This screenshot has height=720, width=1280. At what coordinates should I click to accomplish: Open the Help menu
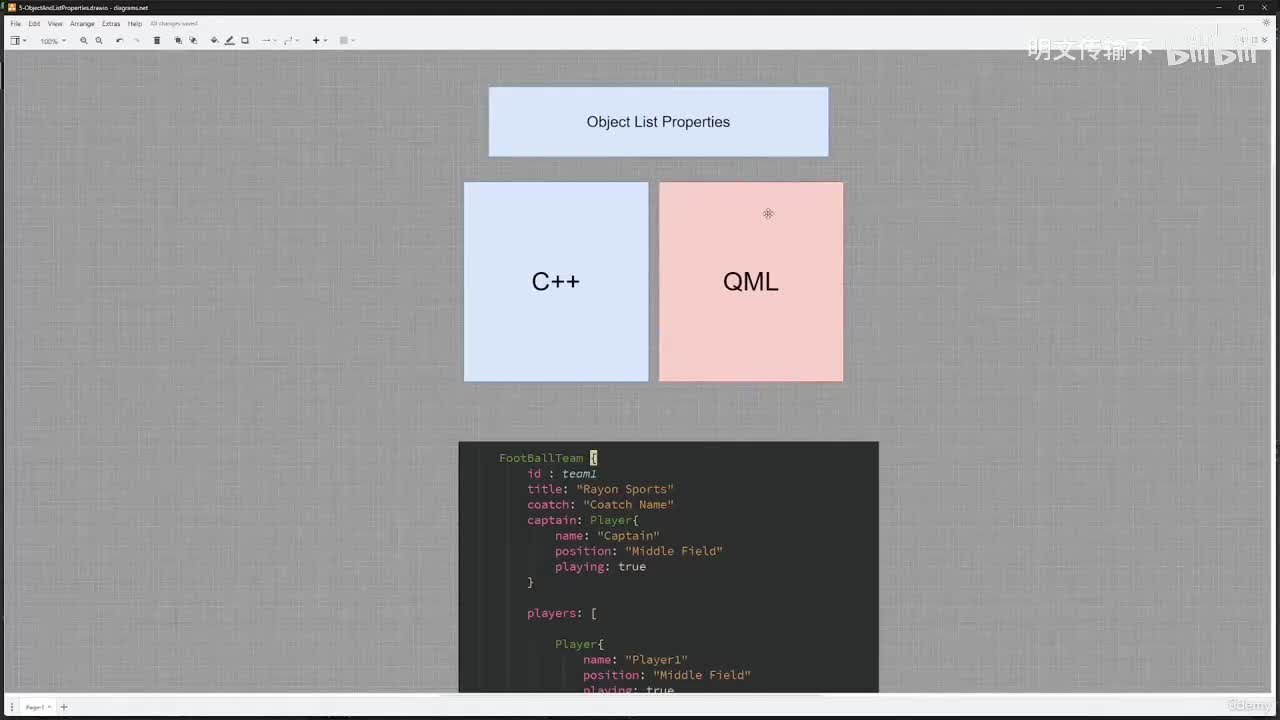click(135, 23)
